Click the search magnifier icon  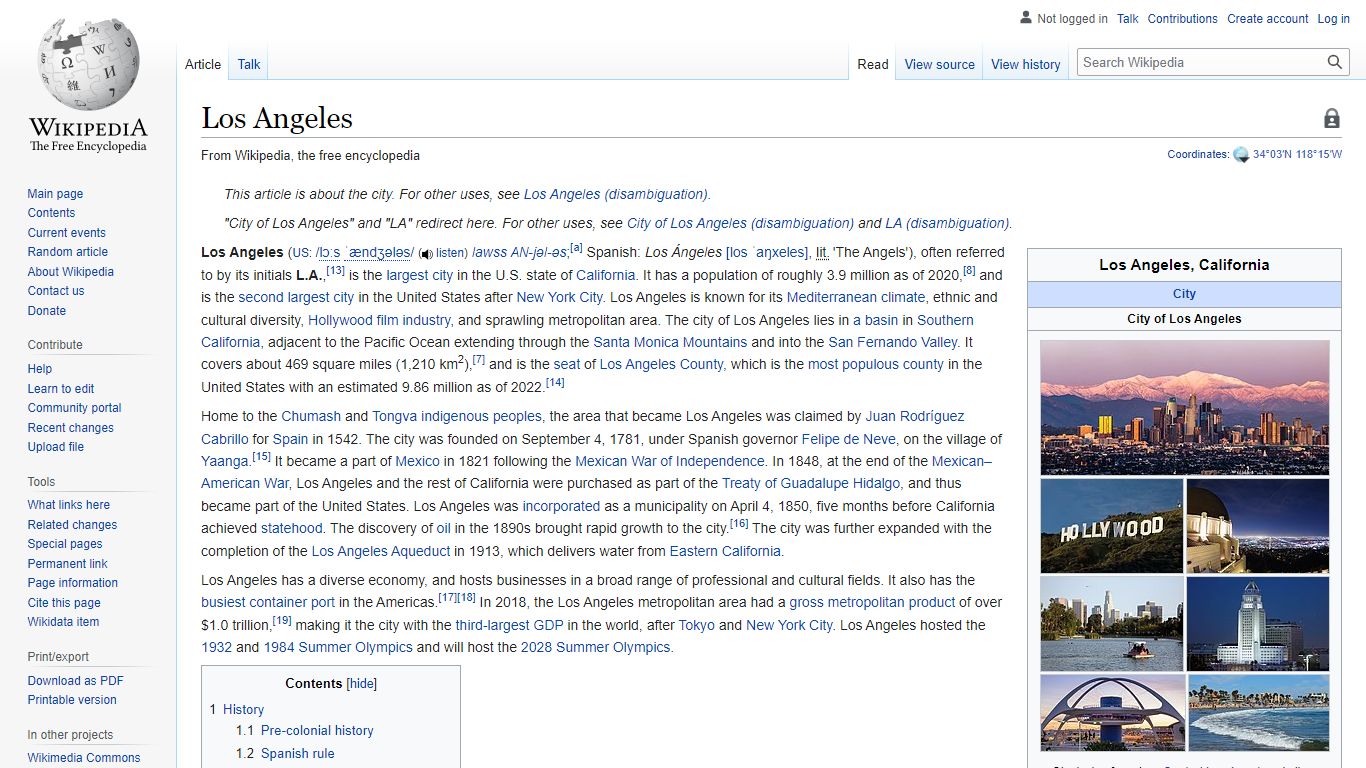coord(1335,62)
